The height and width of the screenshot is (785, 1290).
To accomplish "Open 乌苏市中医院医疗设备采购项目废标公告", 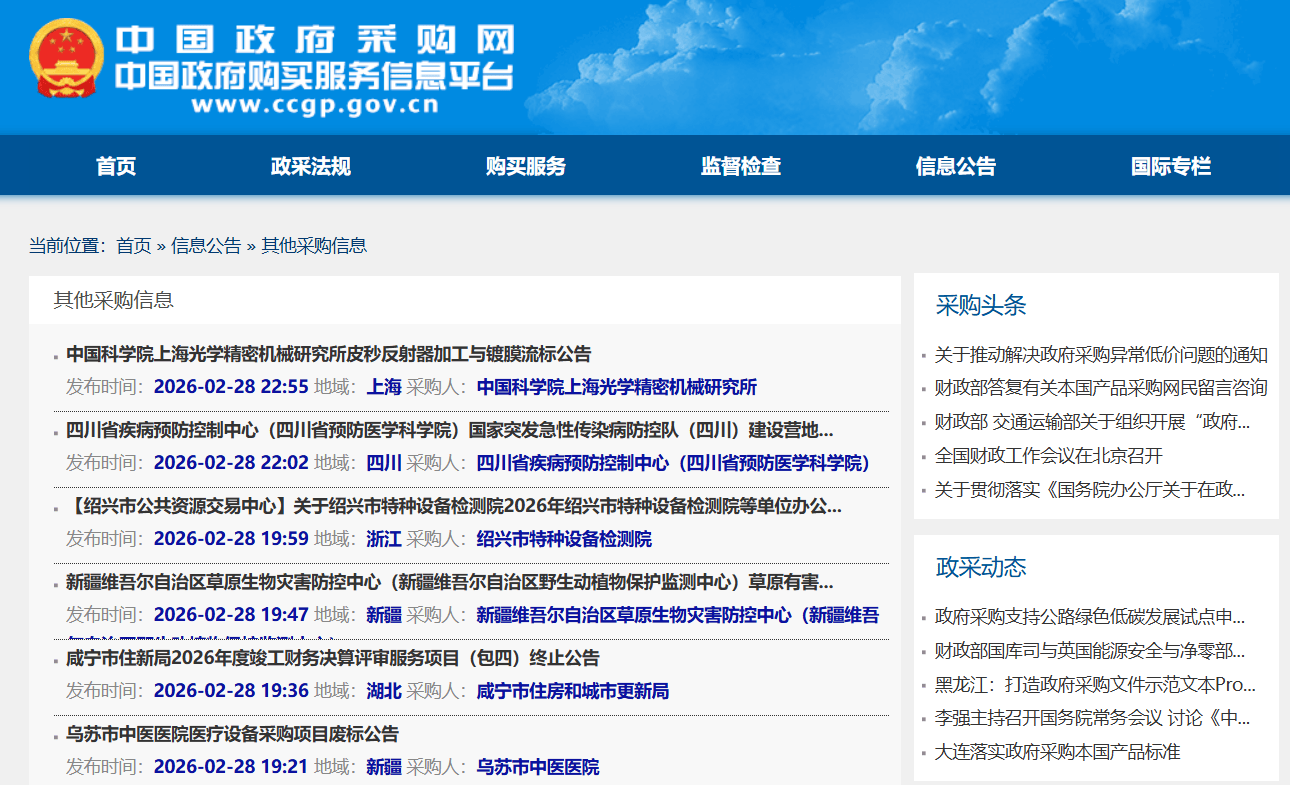I will [232, 734].
